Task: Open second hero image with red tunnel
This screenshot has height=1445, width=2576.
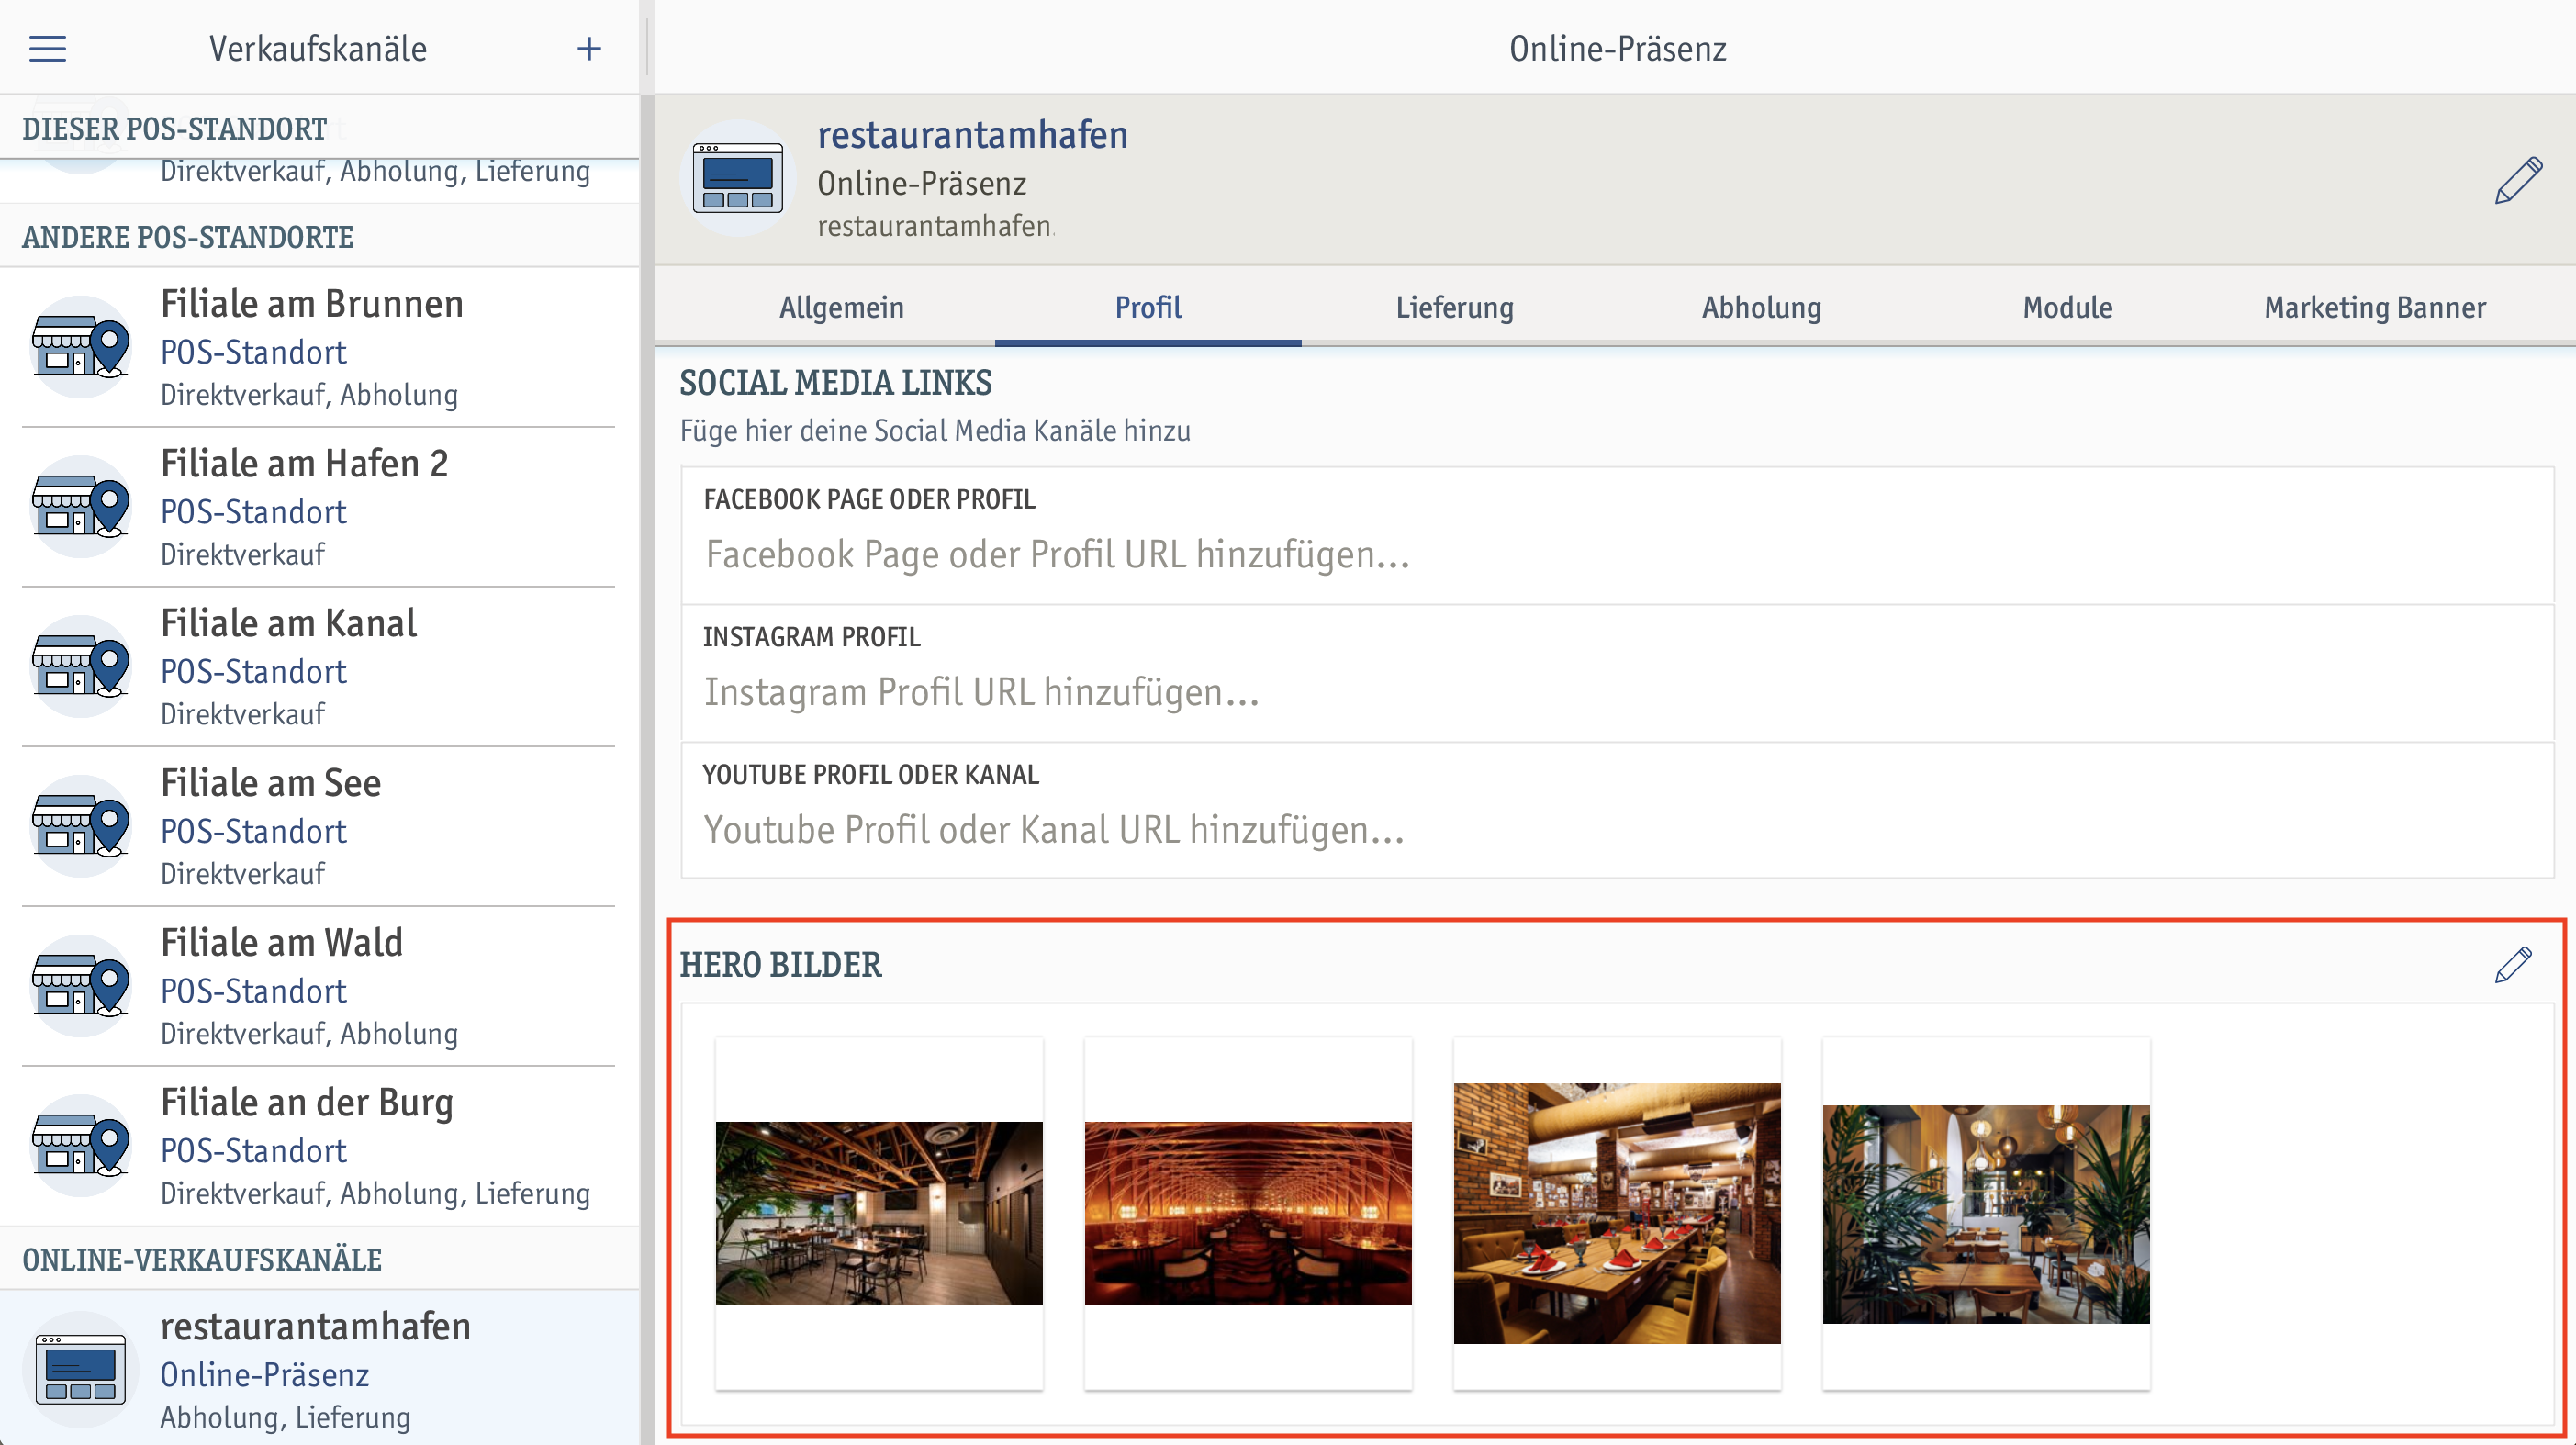Action: pyautogui.click(x=1248, y=1213)
